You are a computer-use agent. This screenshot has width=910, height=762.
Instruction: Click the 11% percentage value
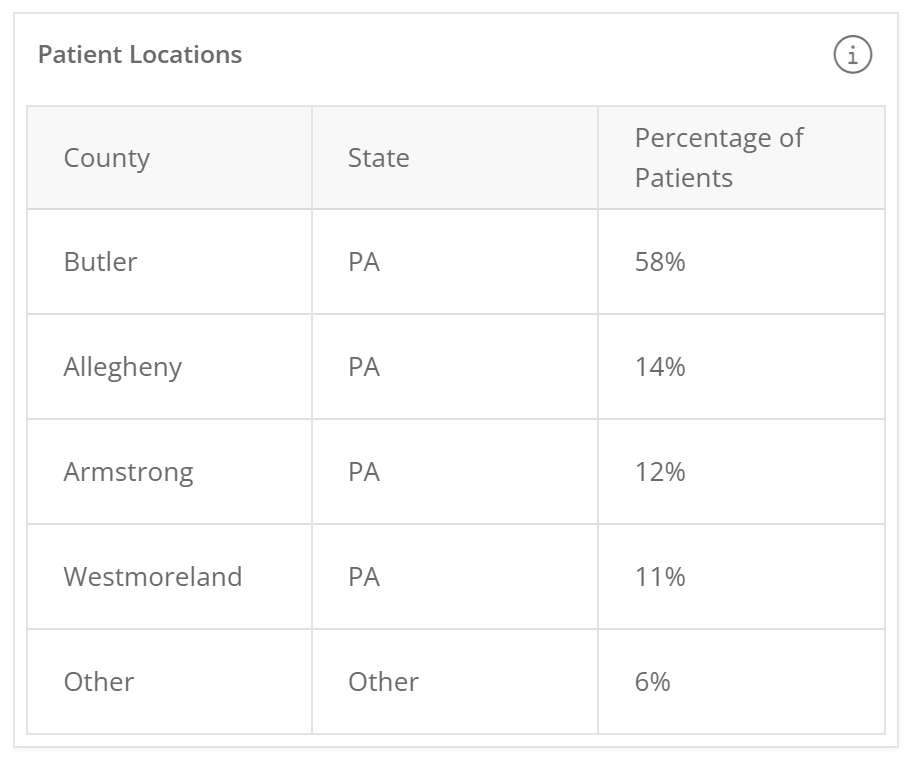point(660,577)
